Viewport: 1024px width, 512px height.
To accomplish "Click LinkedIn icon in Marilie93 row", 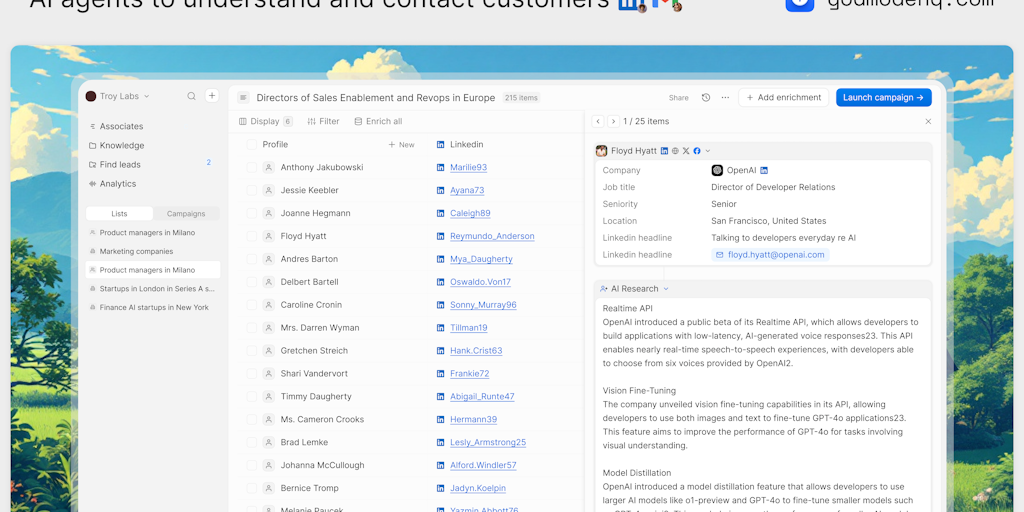I will 440,167.
